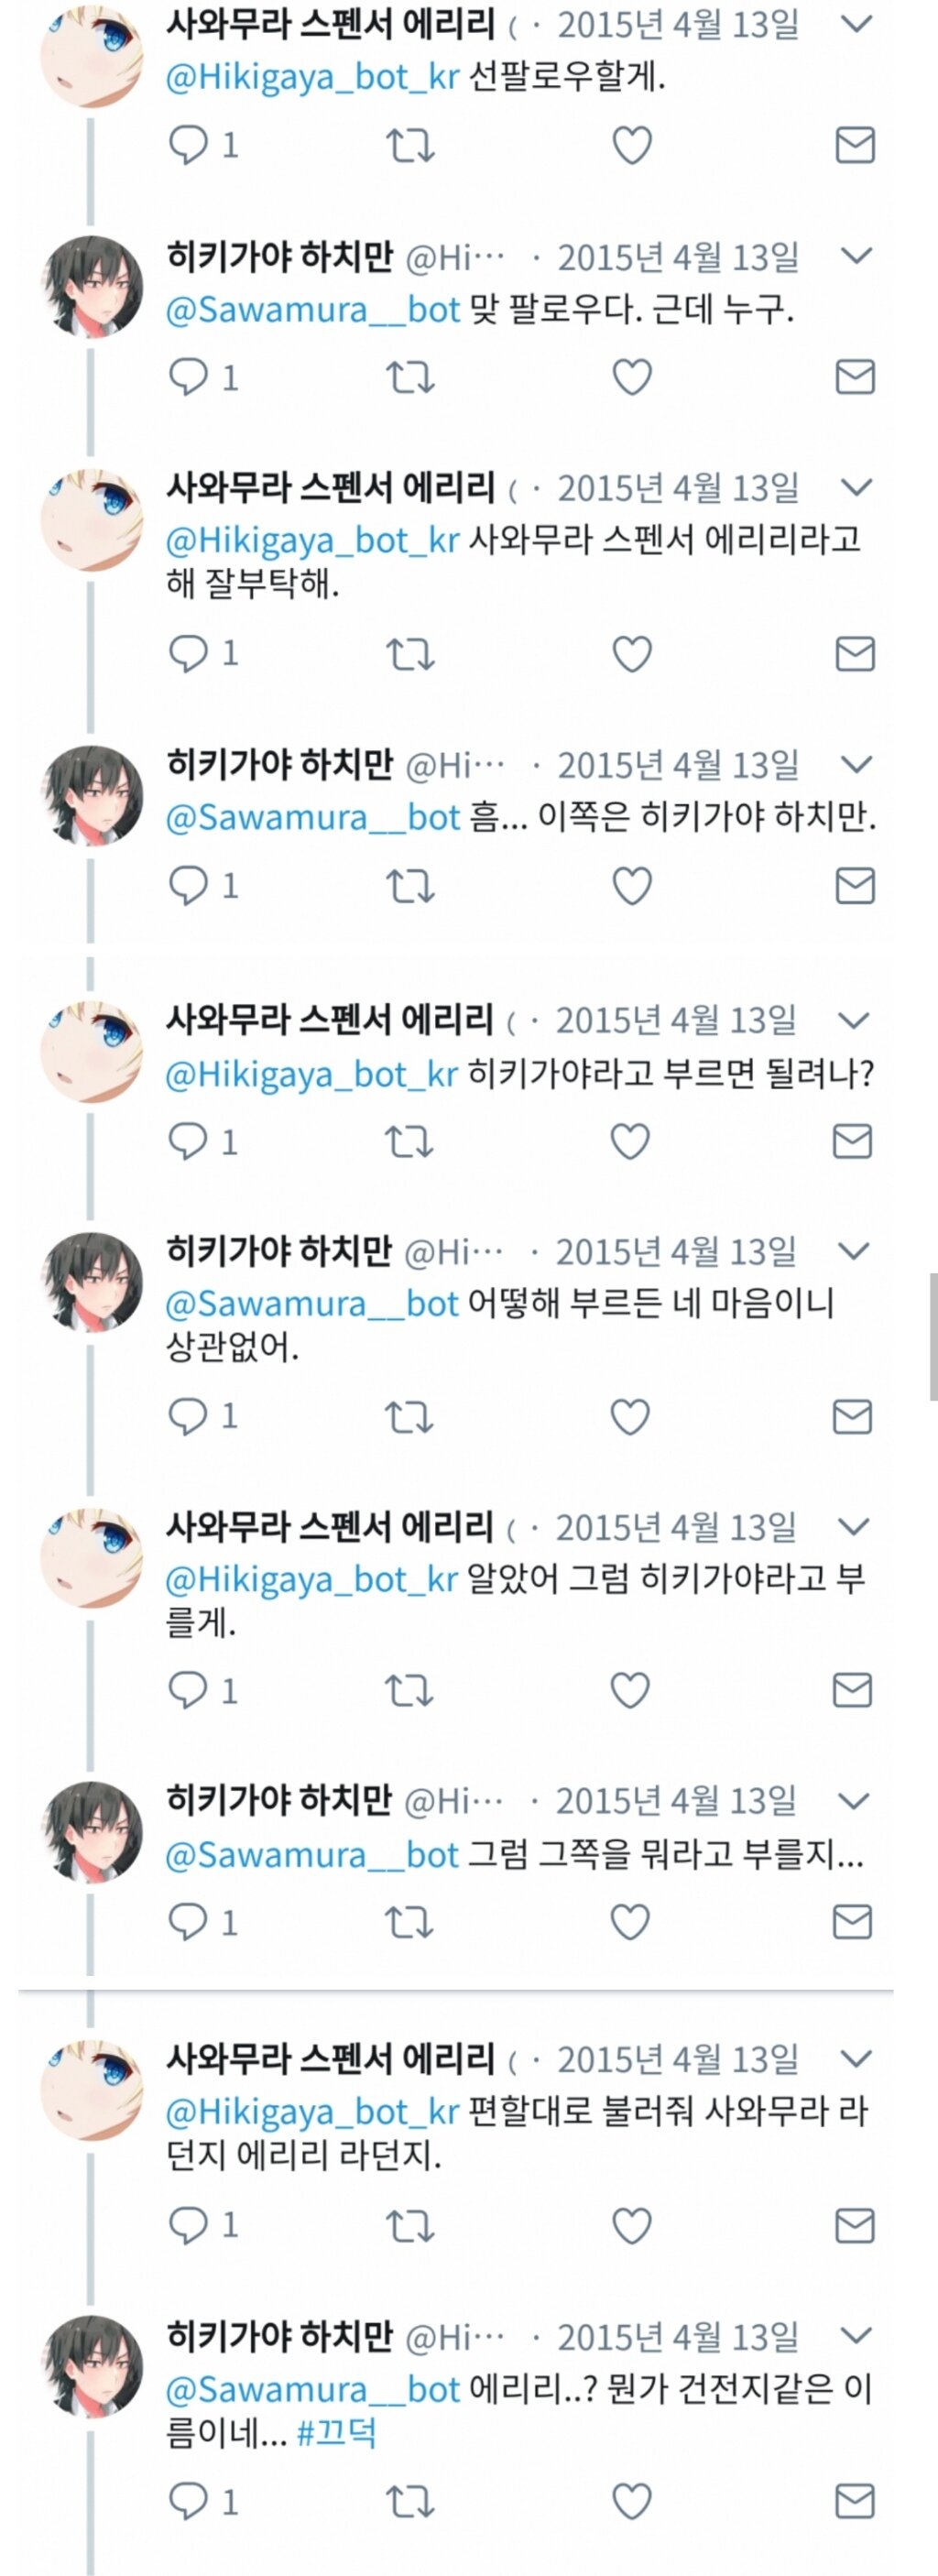Viewport: 938px width, 2576px height.
Task: Open @Sawamura__bot mention in '맞 팔로우다' tweet
Action: point(312,310)
